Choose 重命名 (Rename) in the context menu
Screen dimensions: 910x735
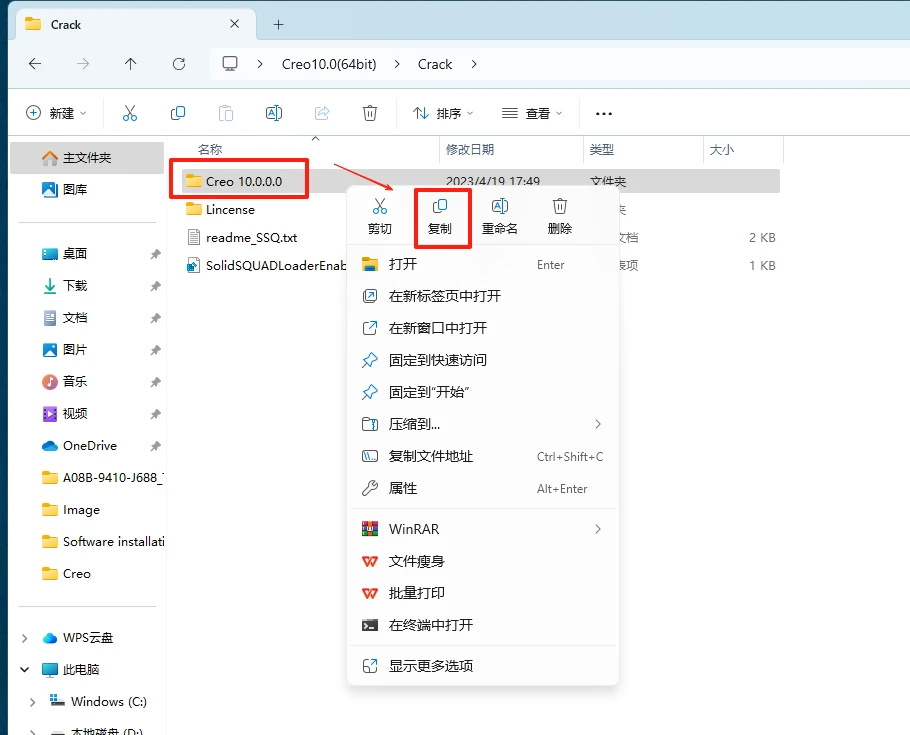pos(500,216)
